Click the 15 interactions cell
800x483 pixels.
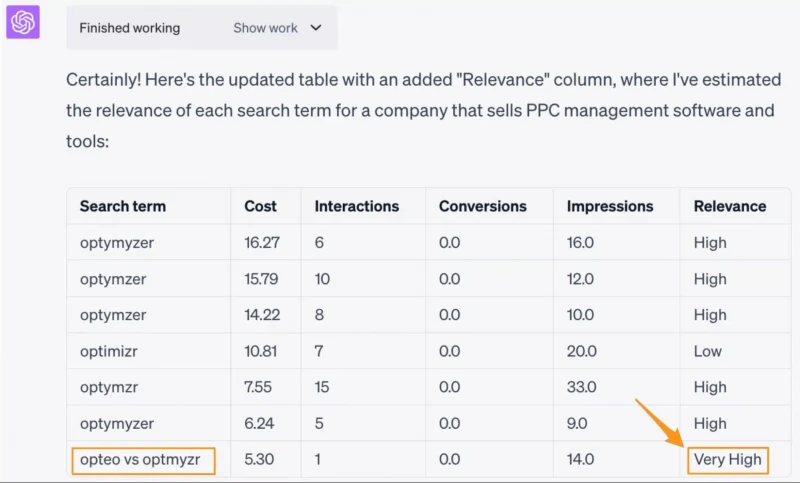pyautogui.click(x=322, y=387)
